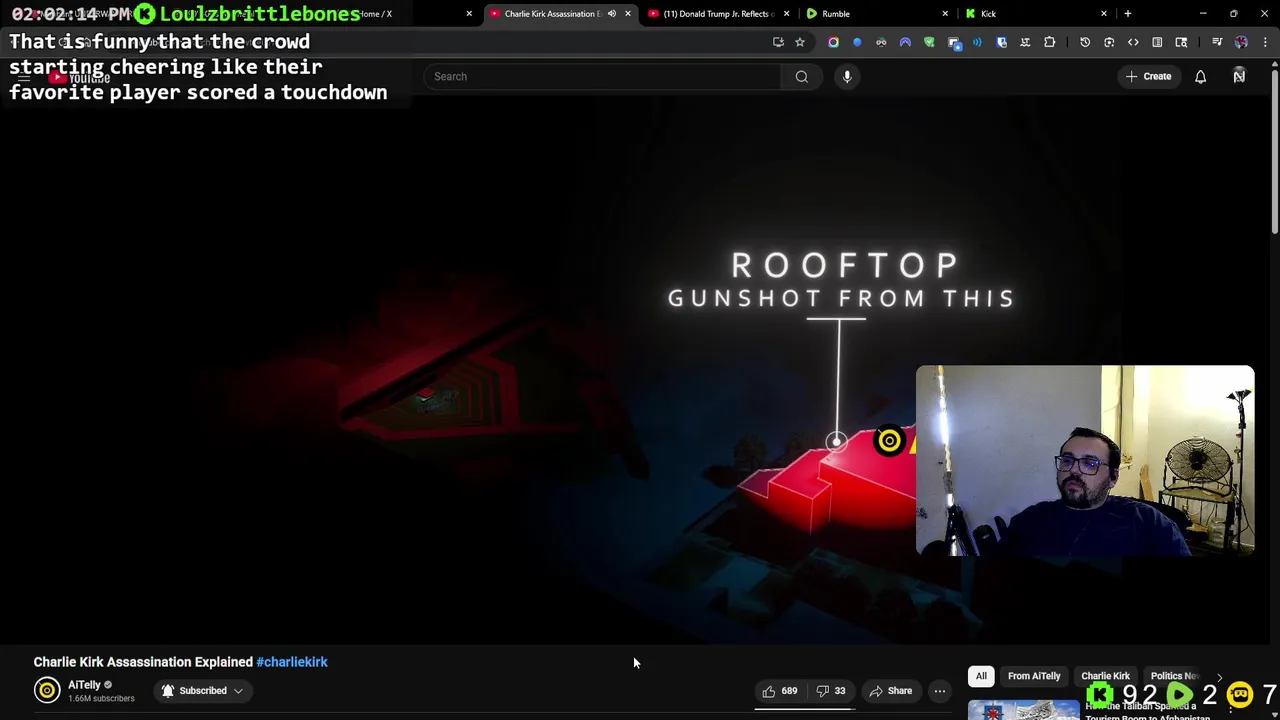Click the sound-wave extension icon
The width and height of the screenshot is (1280, 720).
tap(977, 42)
